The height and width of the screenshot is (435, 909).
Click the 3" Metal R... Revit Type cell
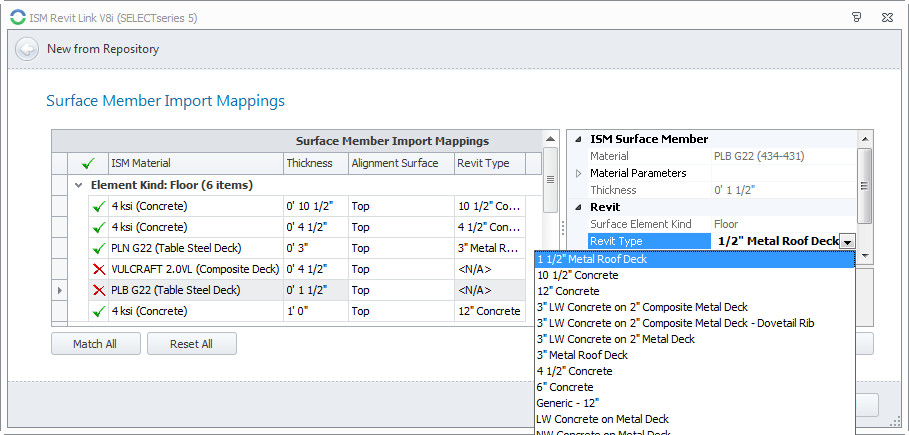[490, 248]
